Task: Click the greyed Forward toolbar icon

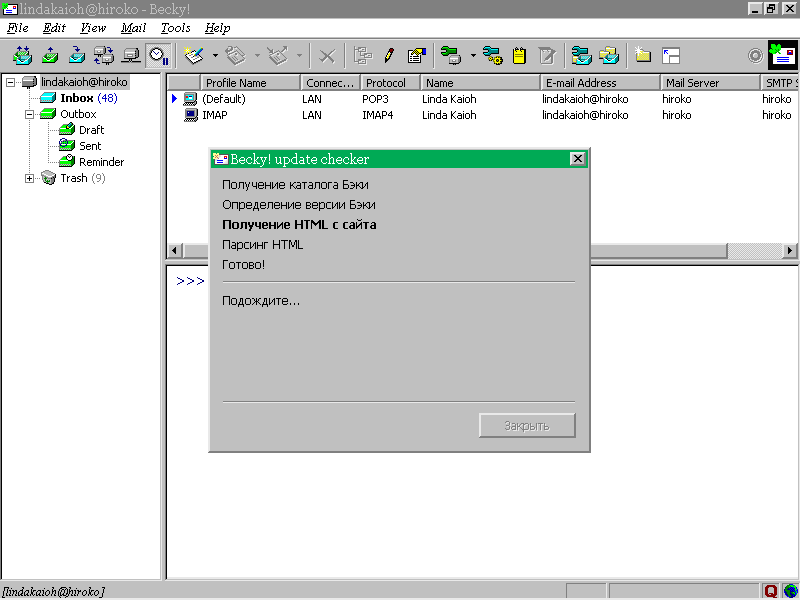Action: coord(278,55)
